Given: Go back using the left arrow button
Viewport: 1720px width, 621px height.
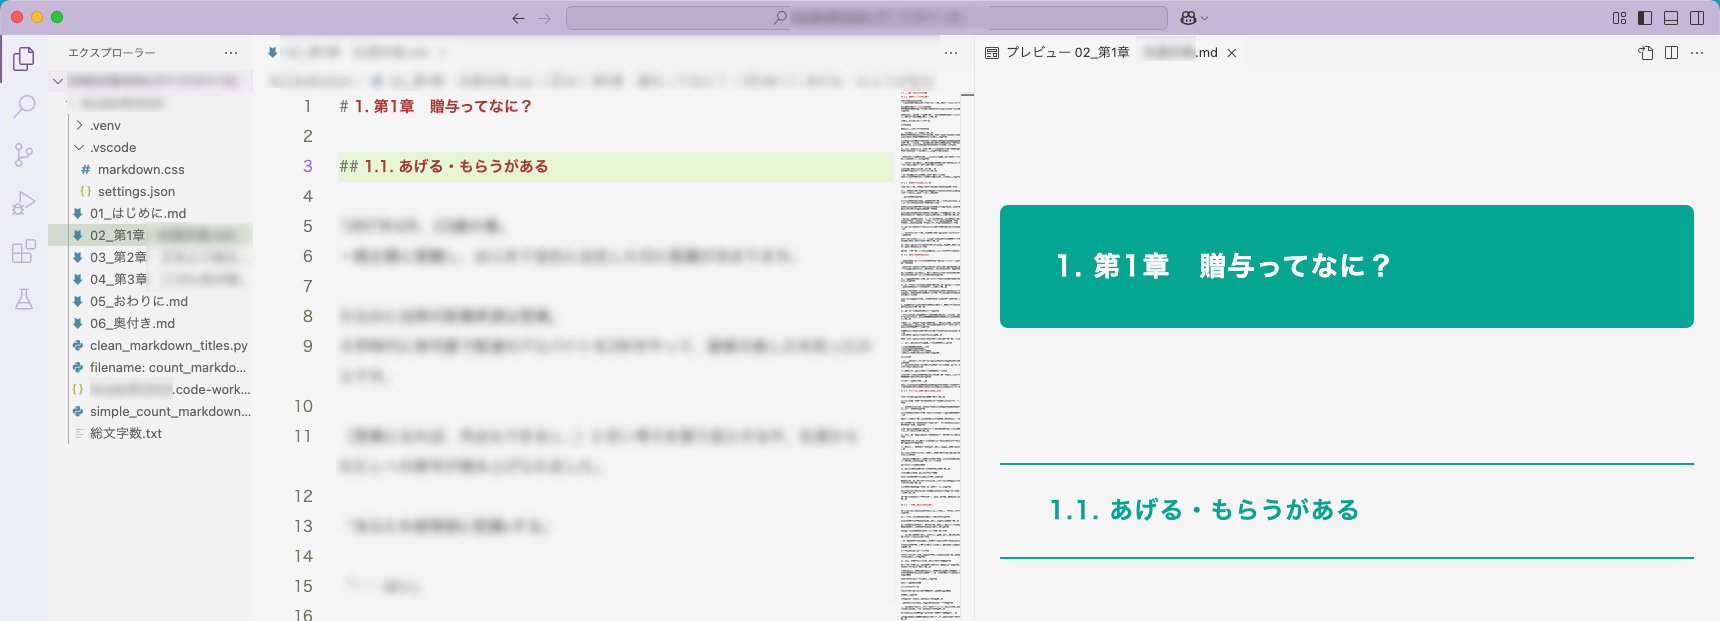Looking at the screenshot, I should coord(518,18).
